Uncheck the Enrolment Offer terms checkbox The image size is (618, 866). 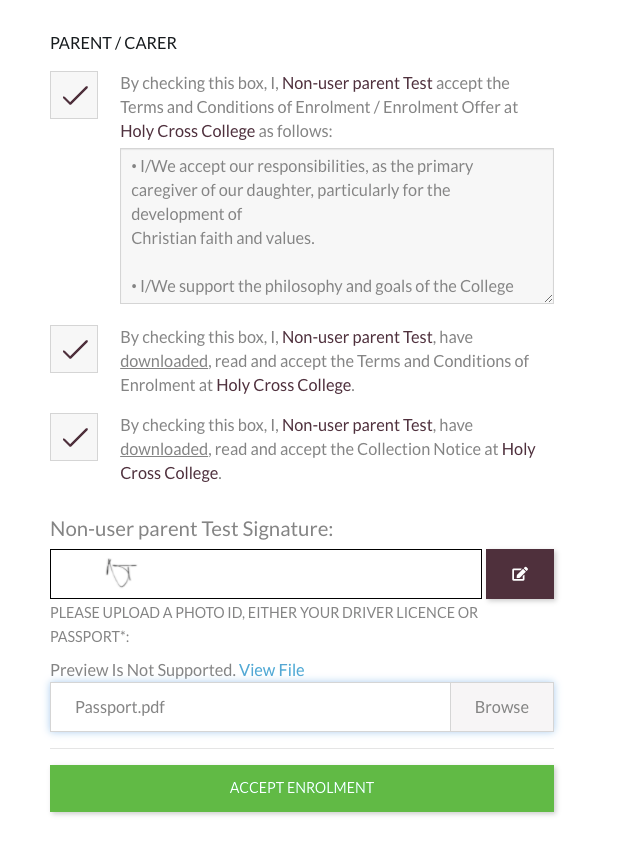(74, 96)
